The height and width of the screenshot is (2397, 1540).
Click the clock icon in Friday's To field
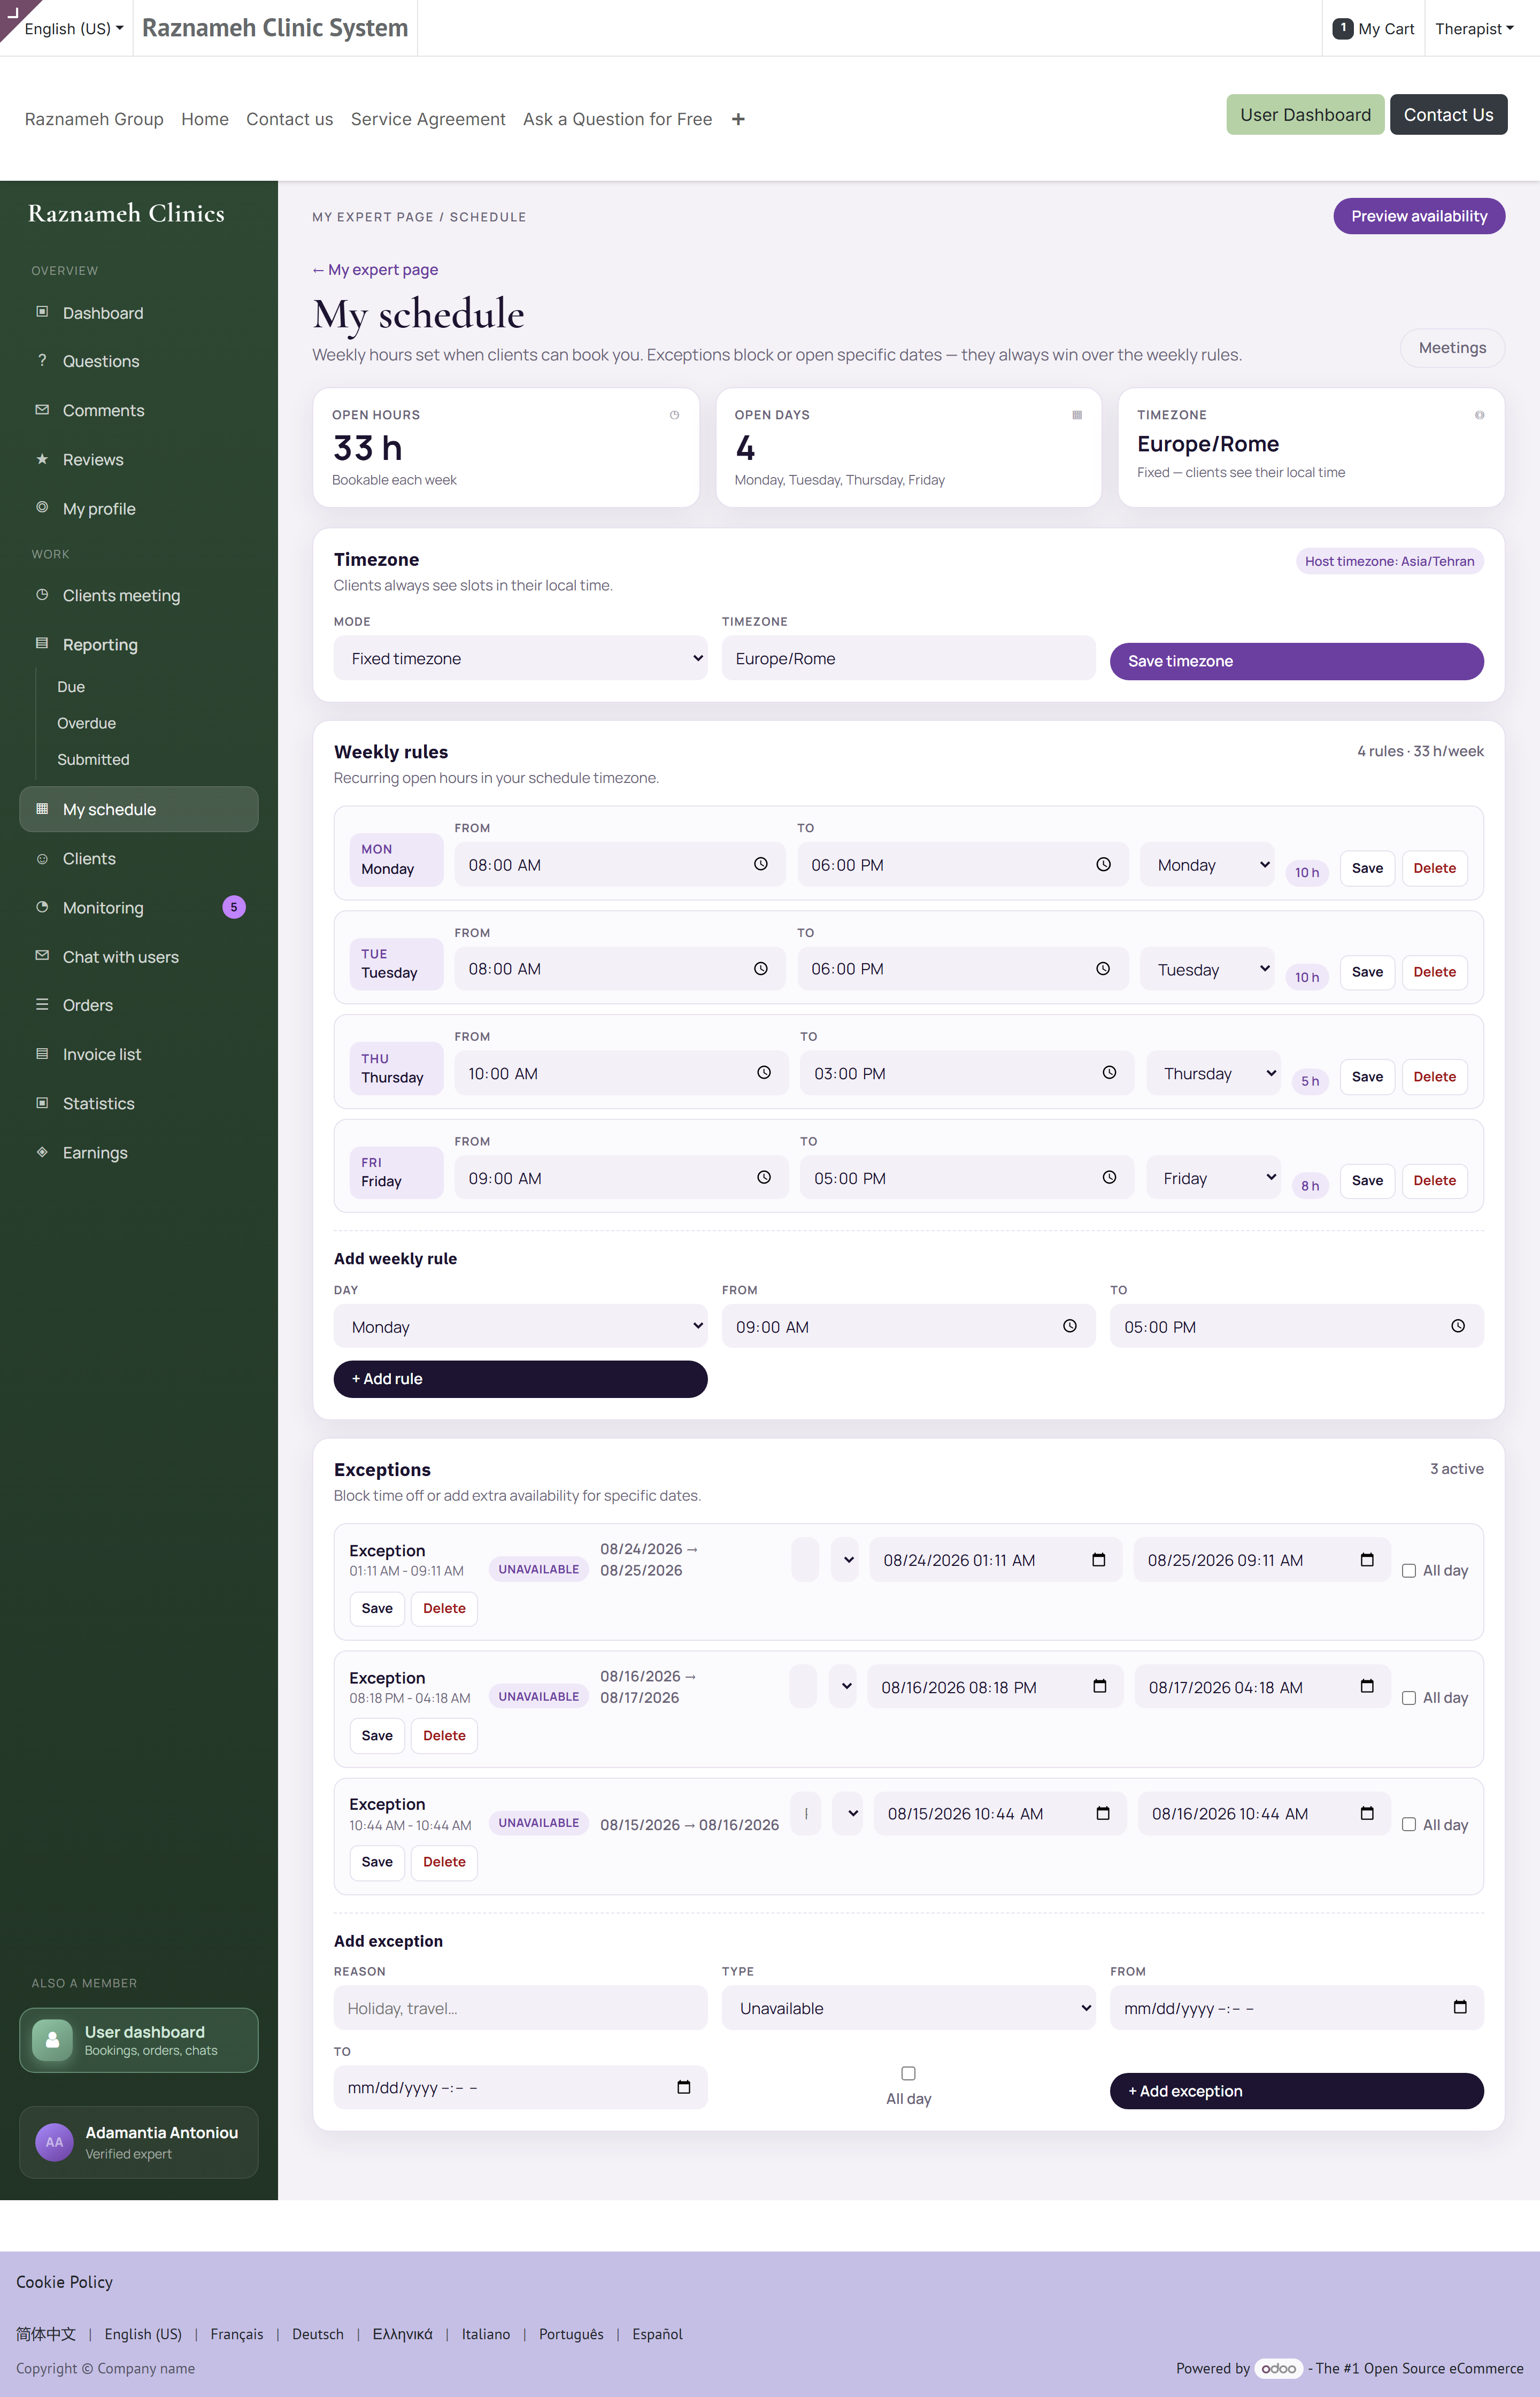coord(1109,1177)
